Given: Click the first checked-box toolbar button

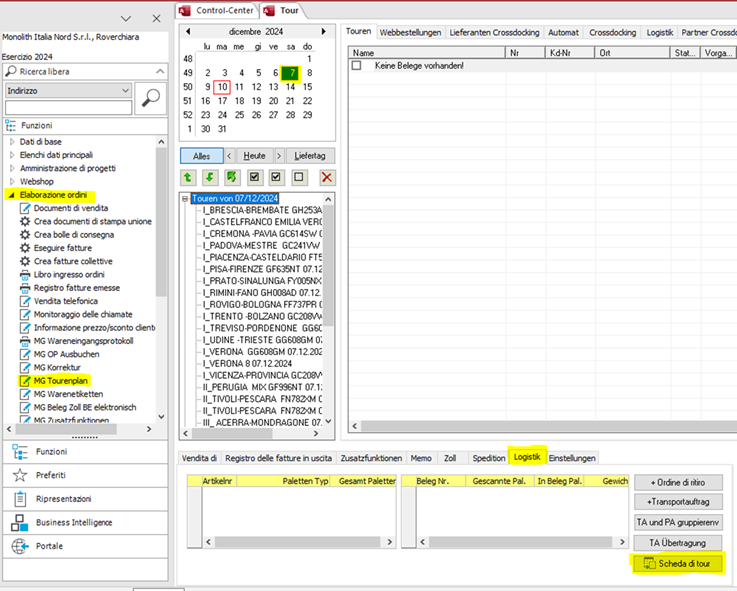Looking at the screenshot, I should [x=254, y=177].
